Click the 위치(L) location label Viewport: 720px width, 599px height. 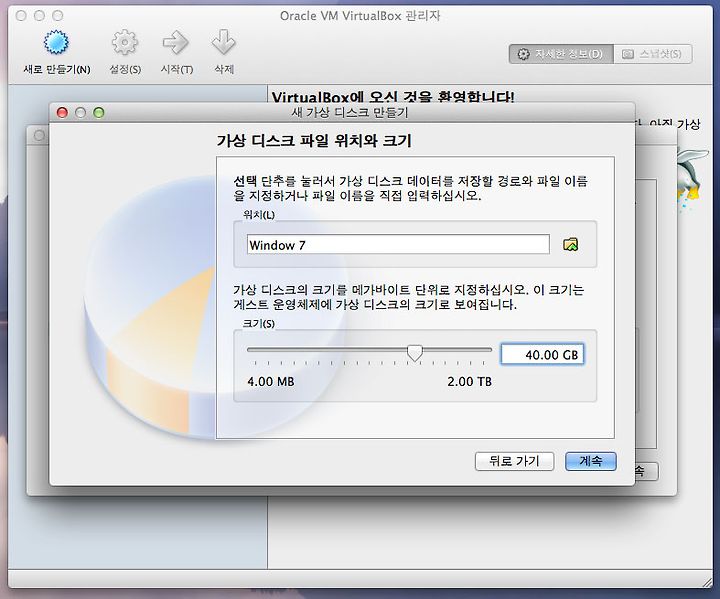tap(259, 215)
